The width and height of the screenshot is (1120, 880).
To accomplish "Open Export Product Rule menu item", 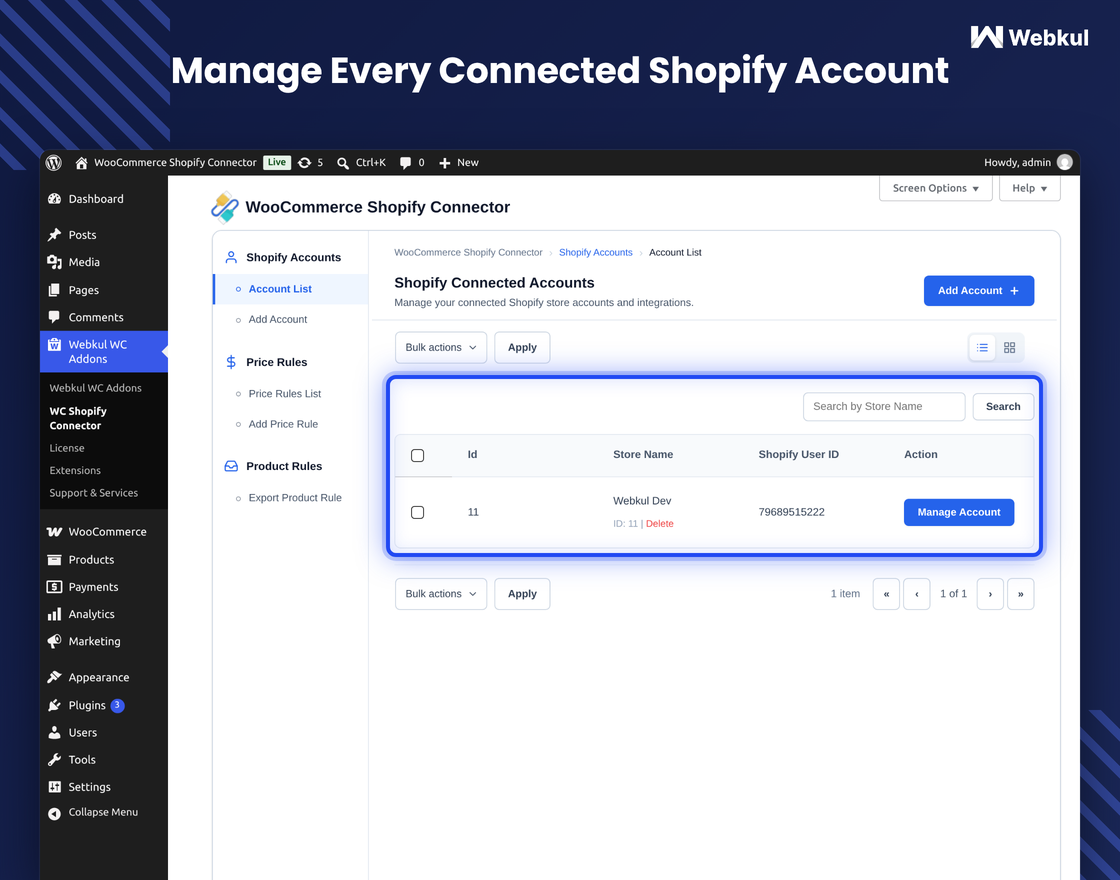I will tap(295, 498).
